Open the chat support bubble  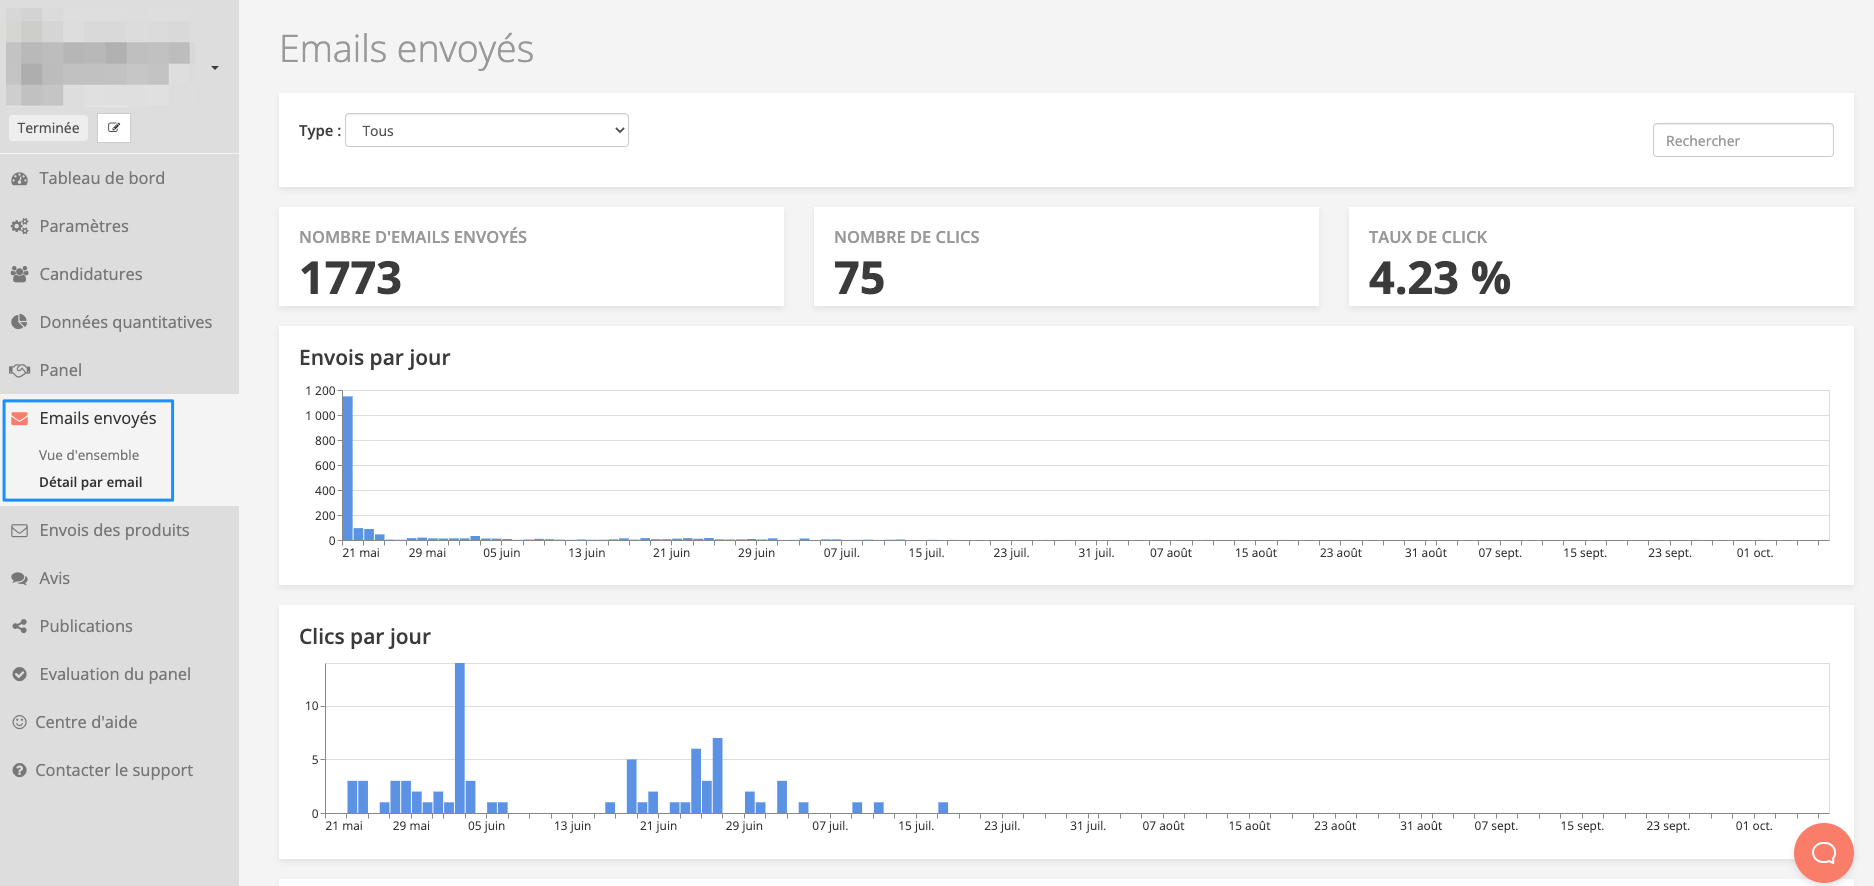(1823, 853)
